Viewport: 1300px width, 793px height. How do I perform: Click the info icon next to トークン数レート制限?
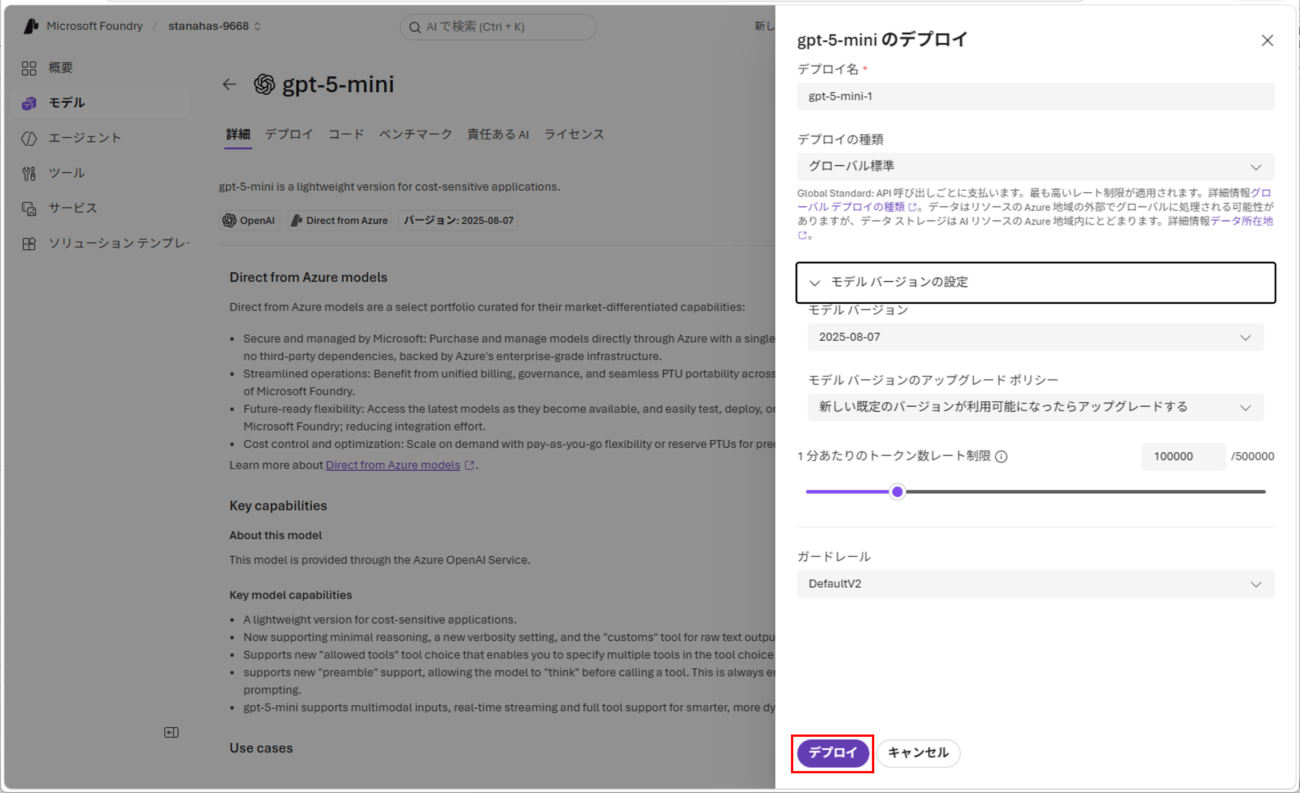point(1001,457)
